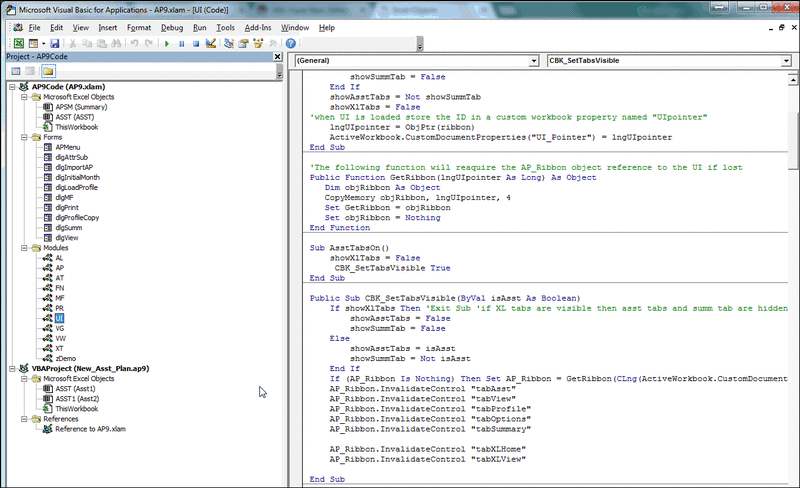Image resolution: width=800 pixels, height=488 pixels.
Task: Click the VBA system menu icon left of File
Action: (x=18, y=28)
